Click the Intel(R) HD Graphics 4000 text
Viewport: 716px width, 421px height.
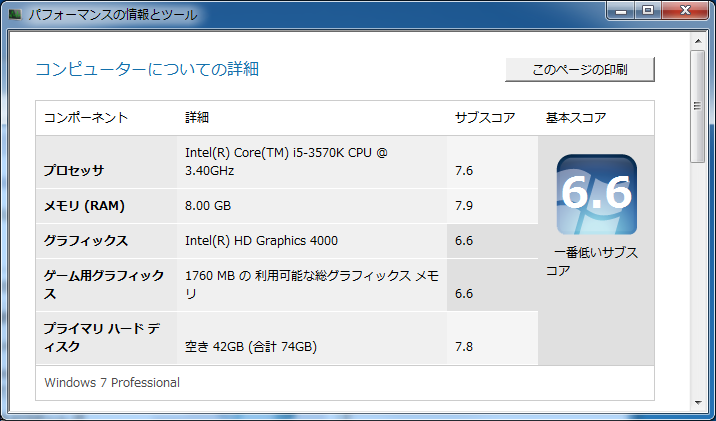pyautogui.click(x=261, y=241)
